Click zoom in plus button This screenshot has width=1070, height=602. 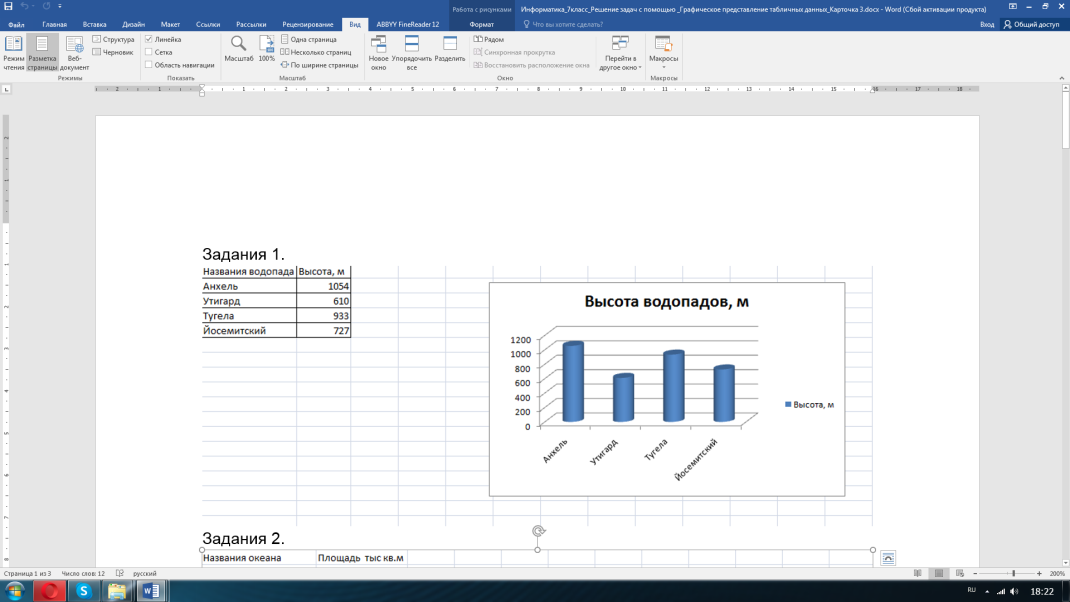[x=1039, y=573]
